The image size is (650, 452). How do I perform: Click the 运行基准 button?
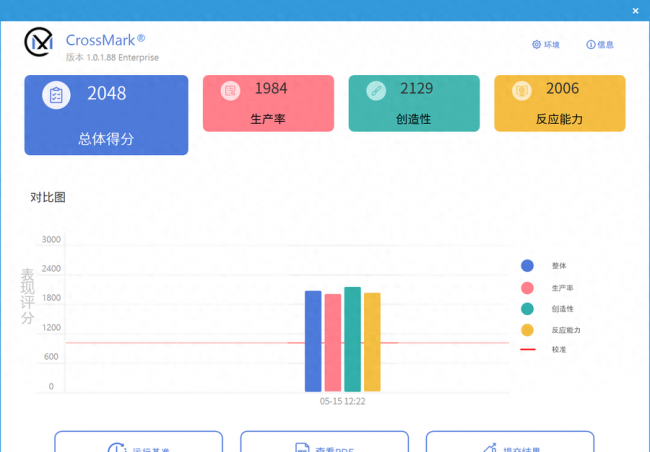(x=138, y=442)
